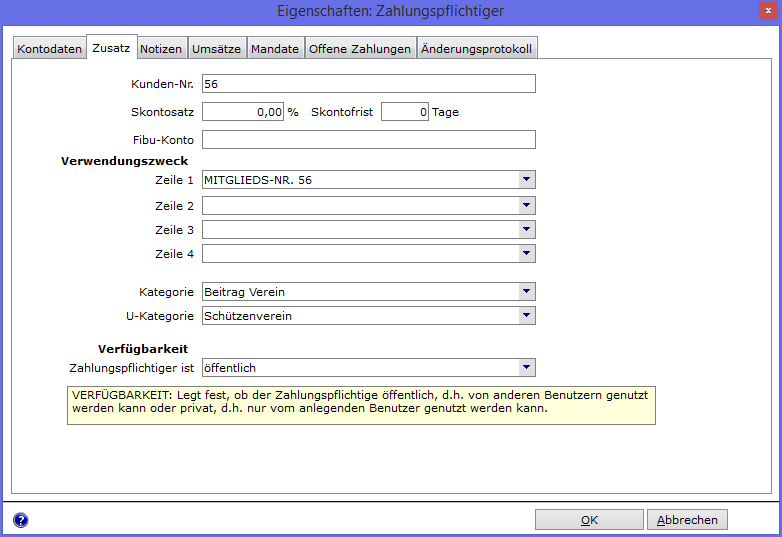Click the Verwendungszweck section heading
Screen dimensions: 782x537
pyautogui.click(x=125, y=161)
